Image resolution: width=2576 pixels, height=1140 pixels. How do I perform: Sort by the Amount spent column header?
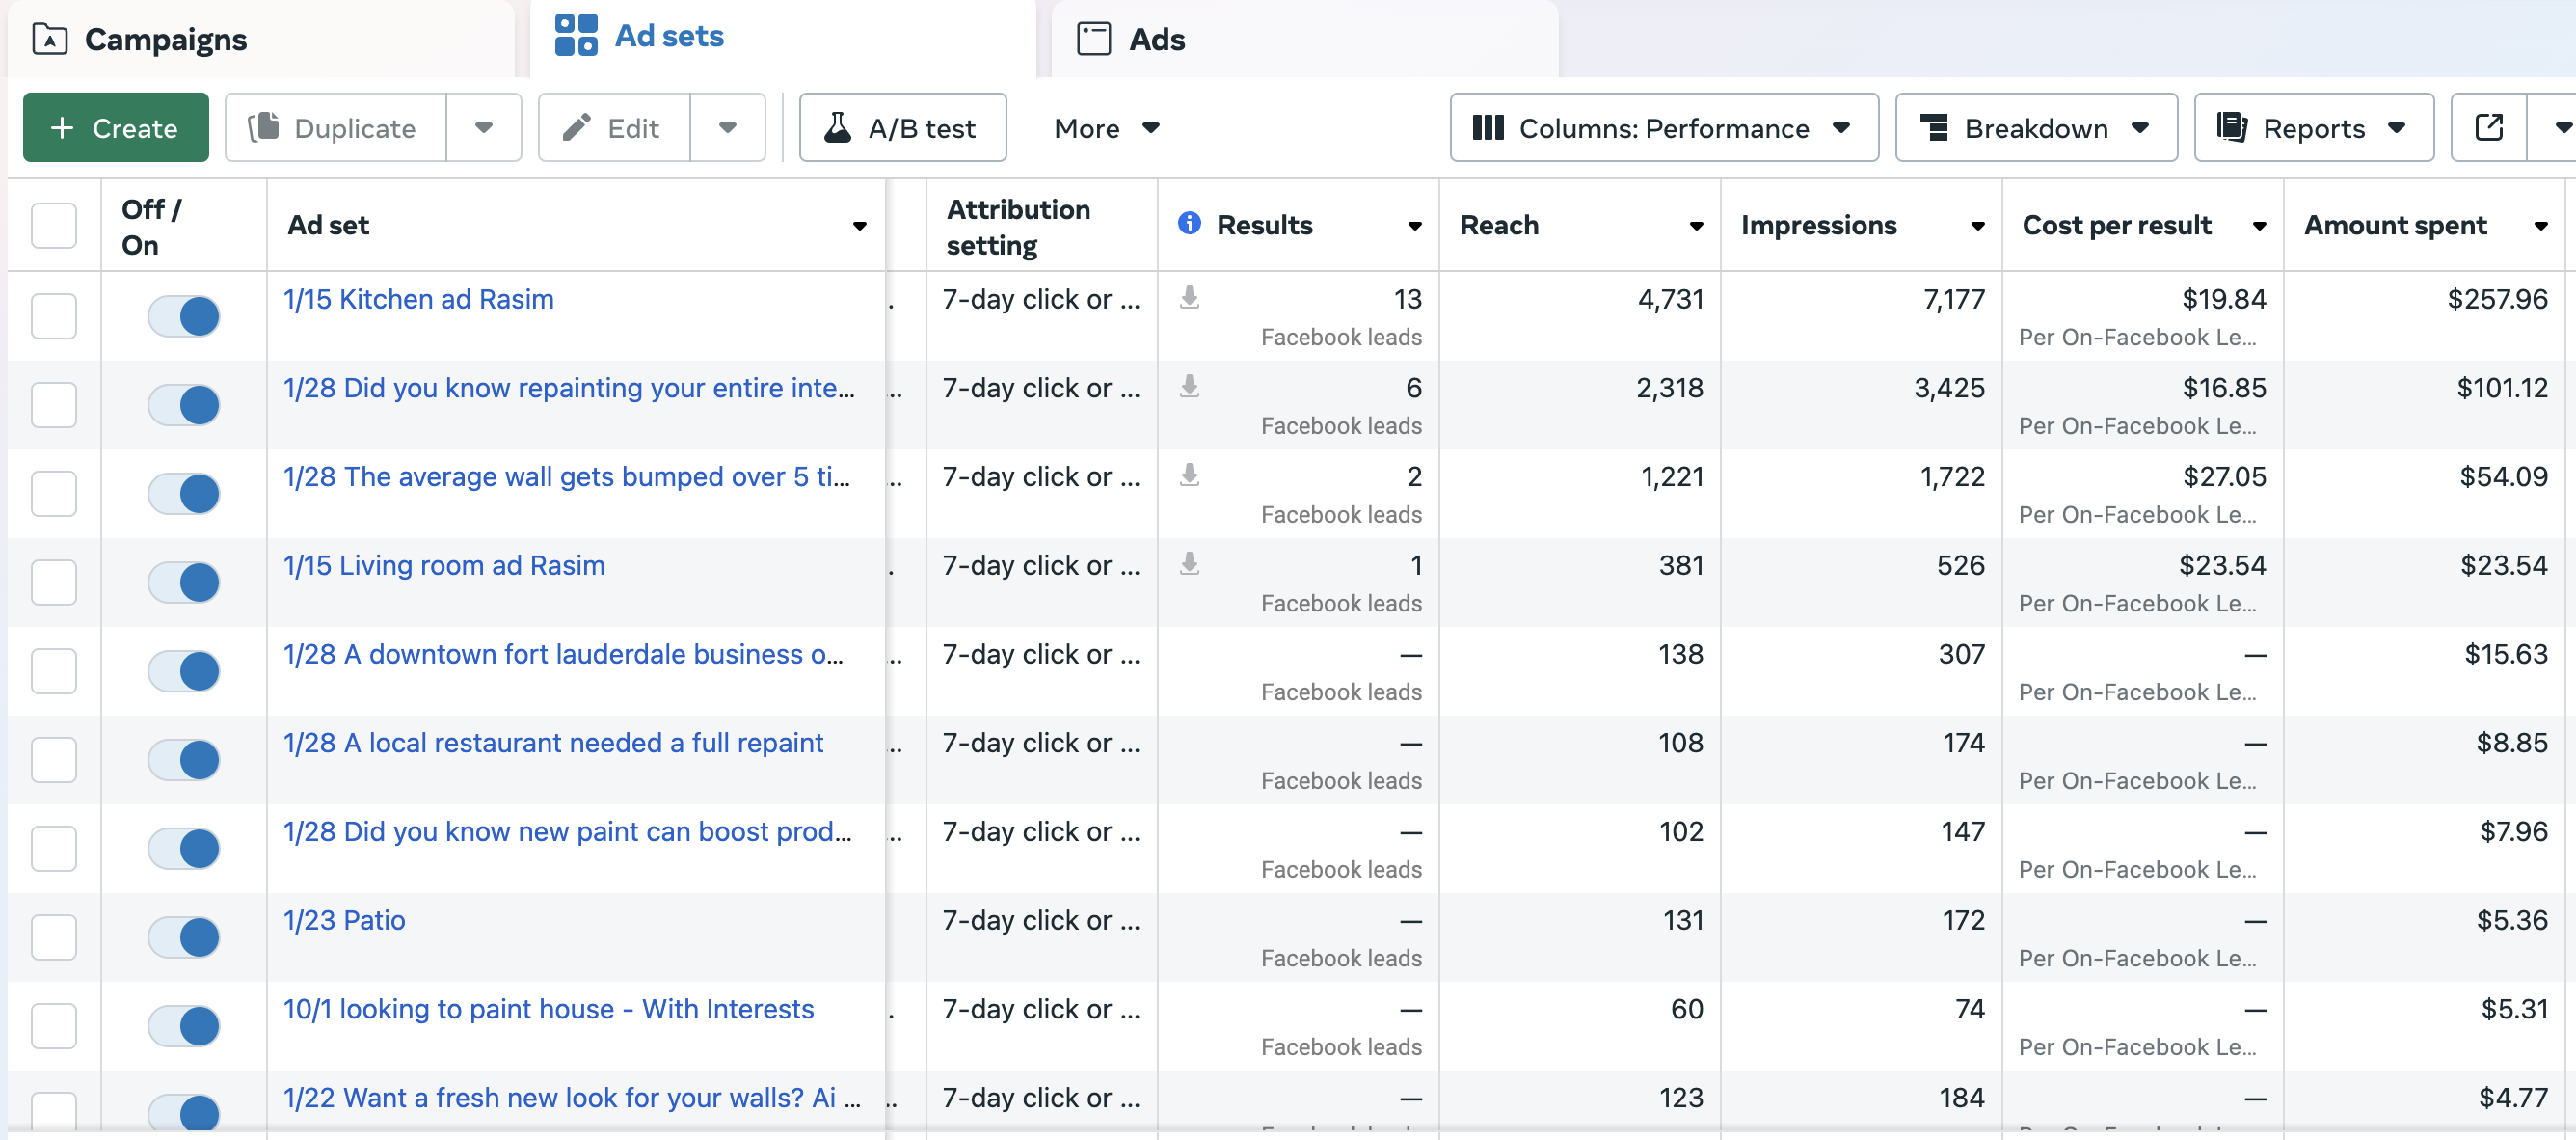(2397, 225)
